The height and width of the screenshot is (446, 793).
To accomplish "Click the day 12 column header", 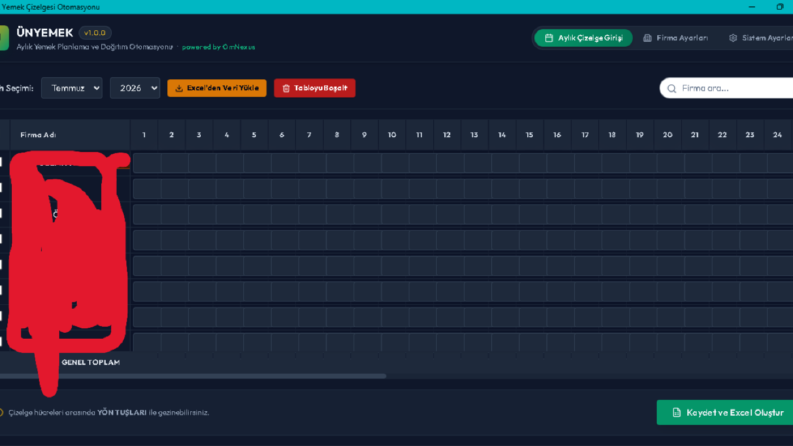I will [447, 135].
